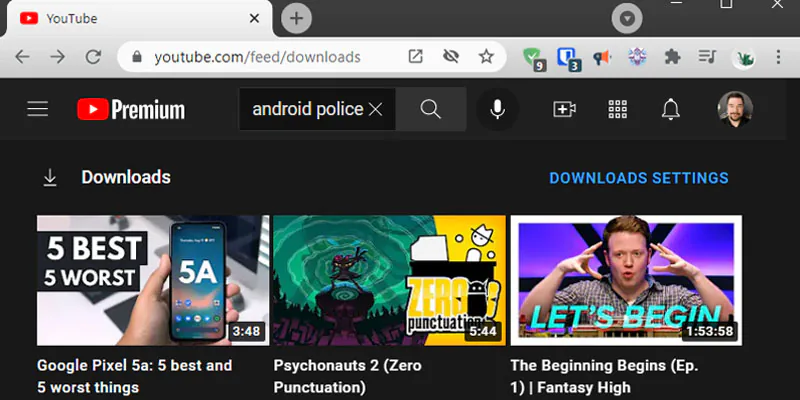Screen dimensions: 800x400
Task: Reload the current page
Action: pyautogui.click(x=93, y=57)
